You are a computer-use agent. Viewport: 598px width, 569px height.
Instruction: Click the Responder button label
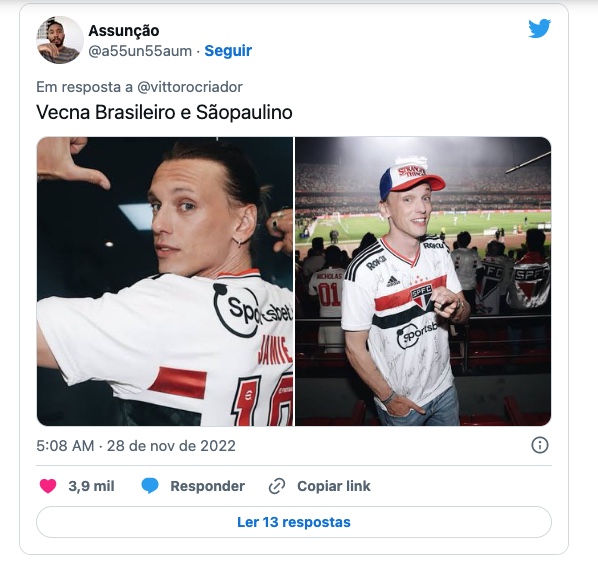point(207,486)
